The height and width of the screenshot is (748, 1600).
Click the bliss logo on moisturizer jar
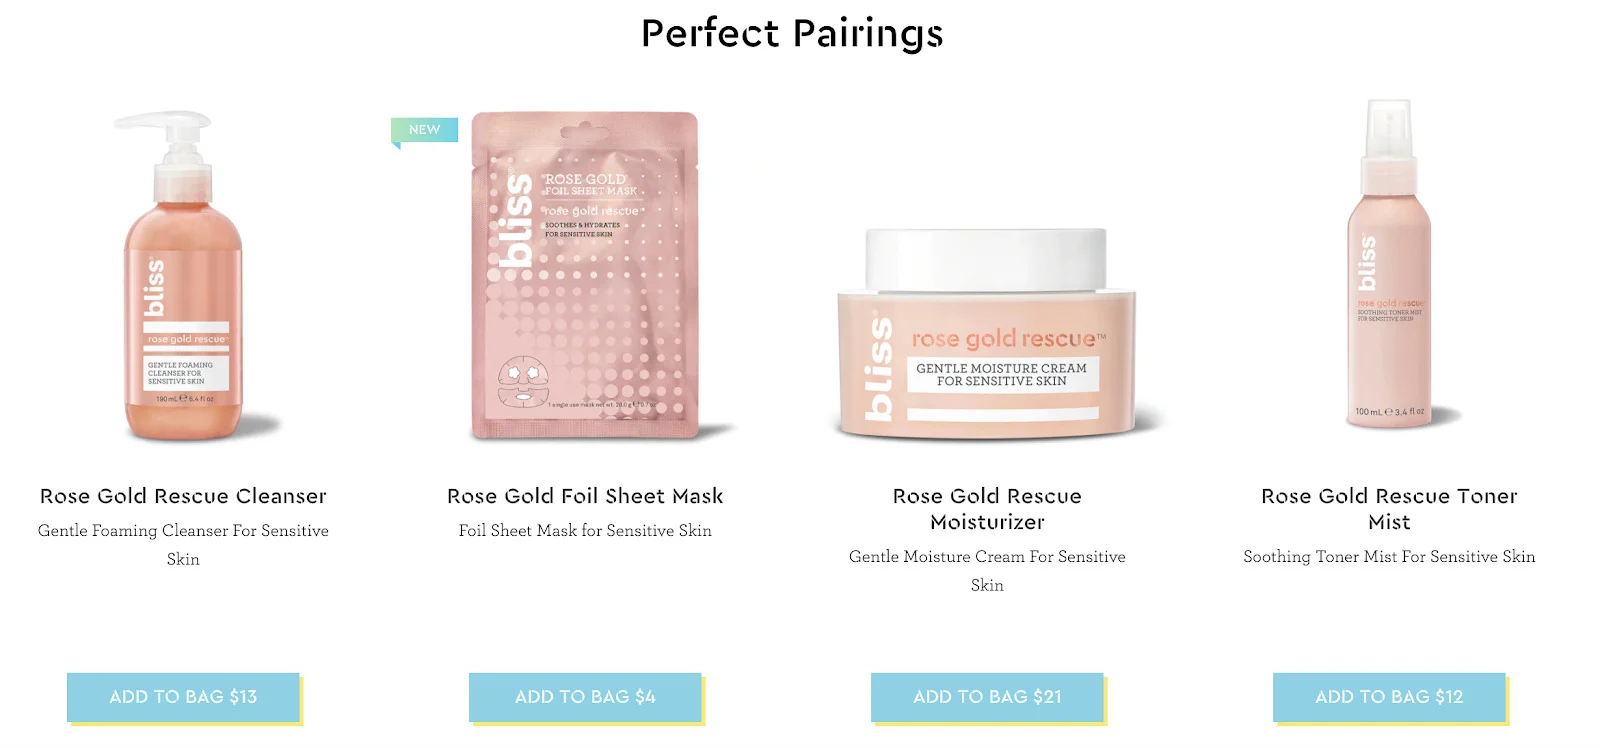click(x=876, y=367)
